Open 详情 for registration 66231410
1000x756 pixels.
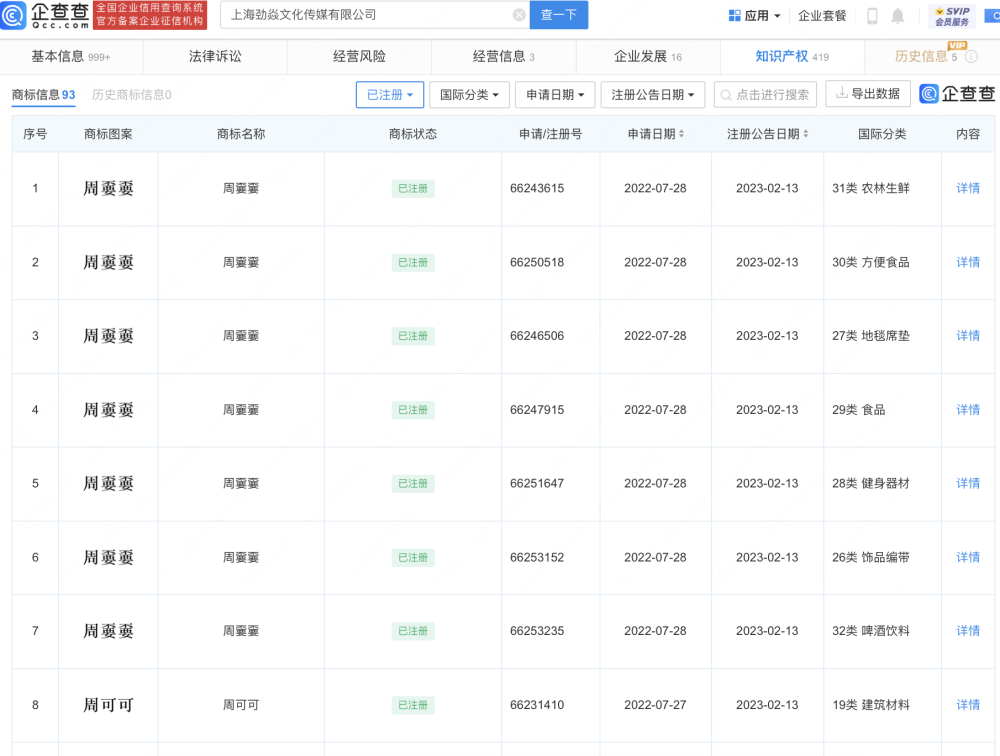tap(967, 705)
